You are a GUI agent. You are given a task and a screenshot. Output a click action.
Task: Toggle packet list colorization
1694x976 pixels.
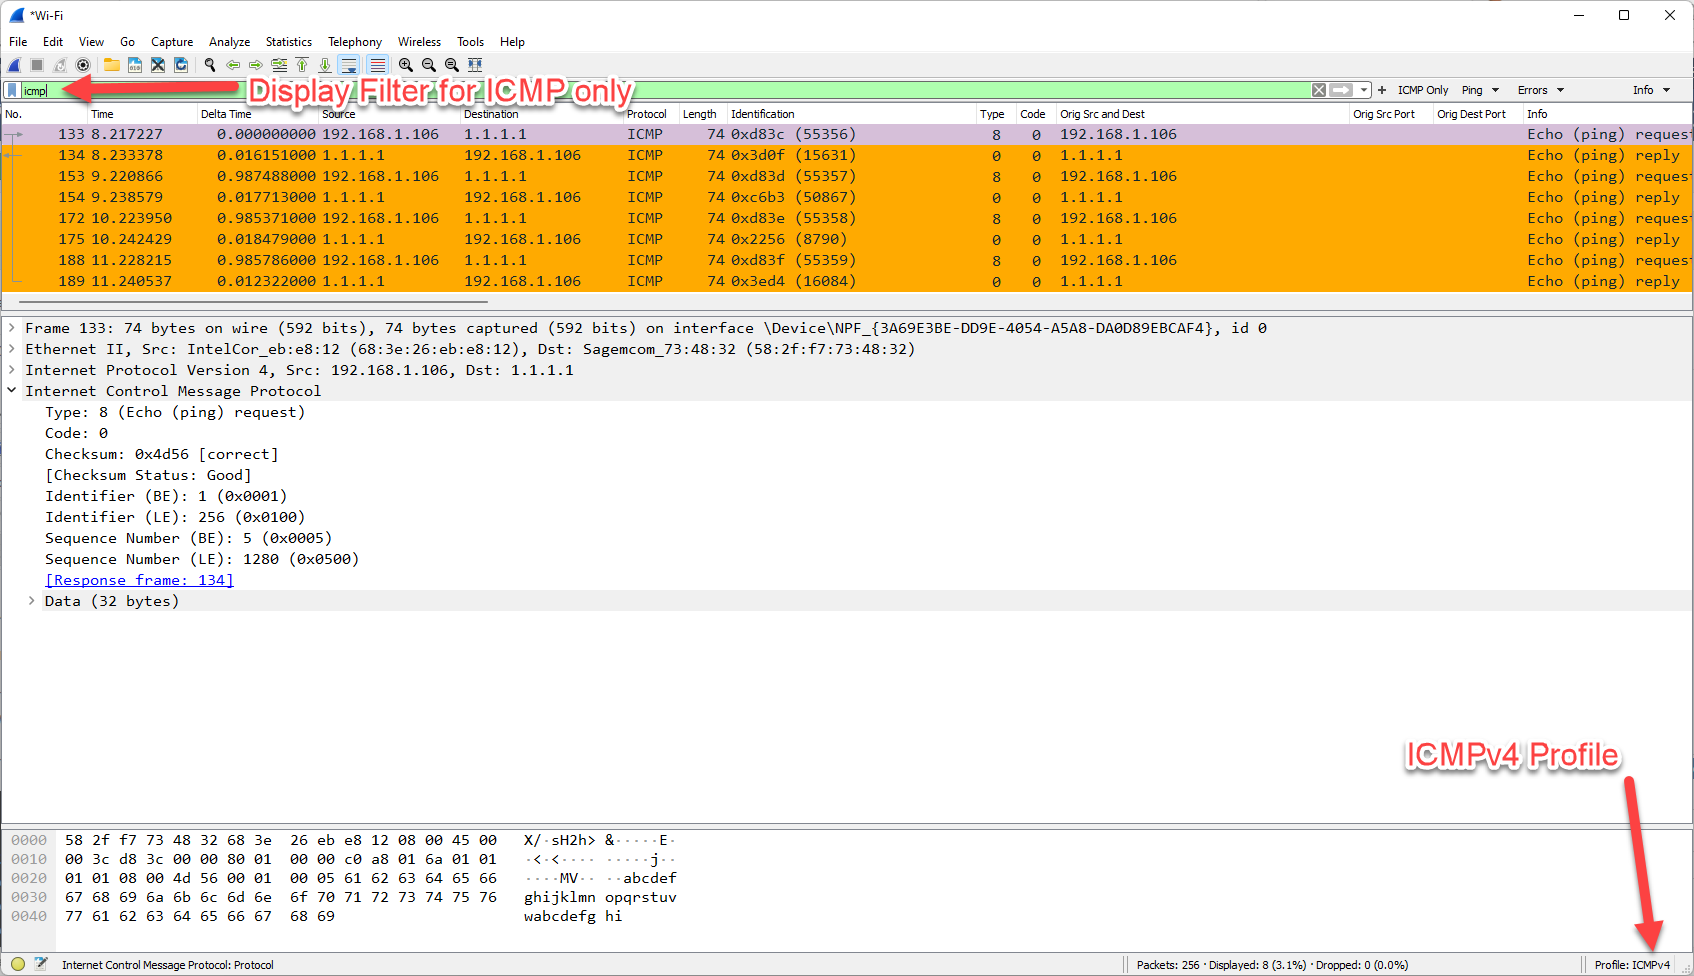[376, 64]
